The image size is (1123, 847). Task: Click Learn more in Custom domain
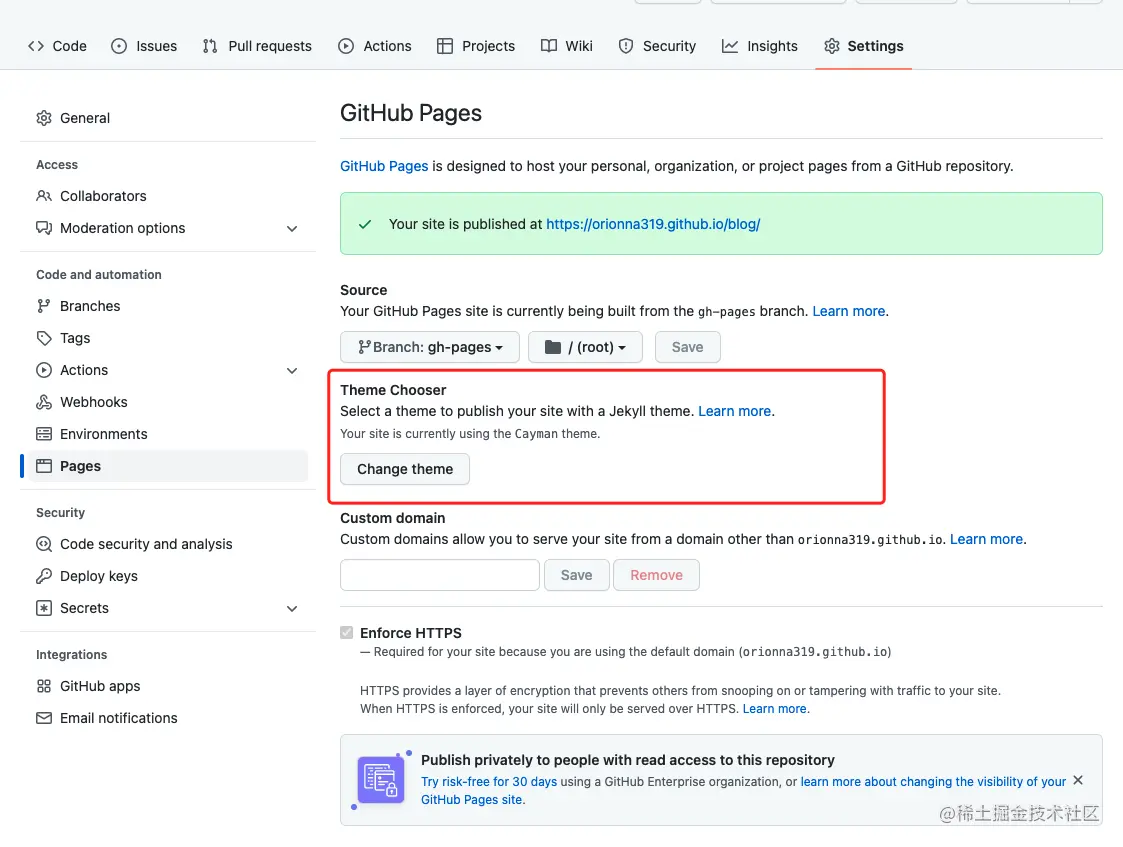[986, 539]
